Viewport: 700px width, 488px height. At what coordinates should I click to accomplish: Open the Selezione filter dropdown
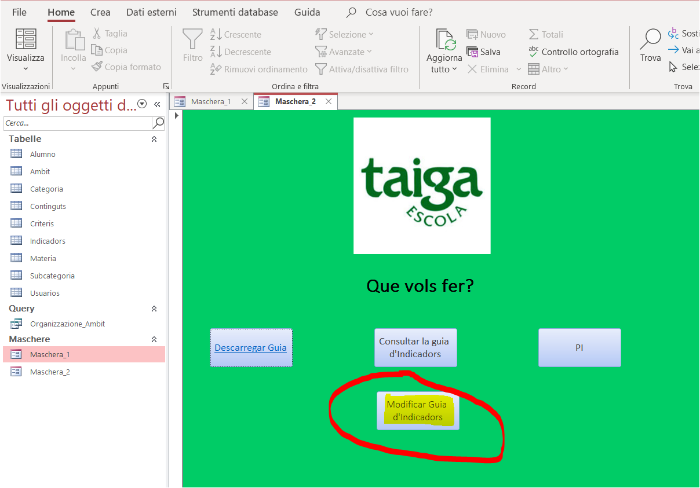[x=344, y=34]
